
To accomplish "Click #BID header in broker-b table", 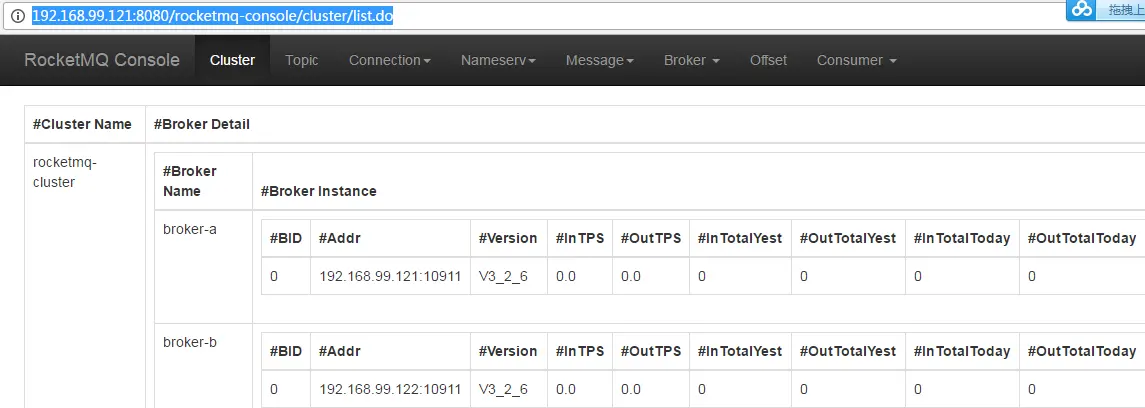I will (x=286, y=350).
